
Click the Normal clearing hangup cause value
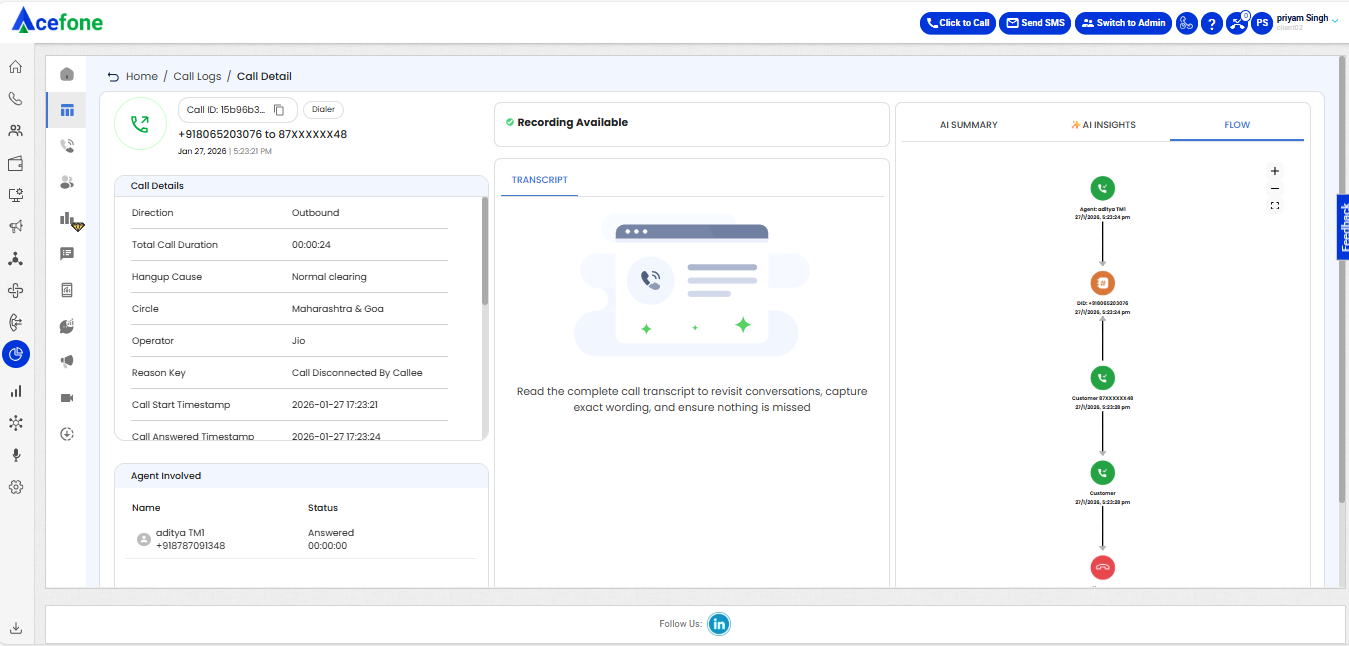click(329, 277)
